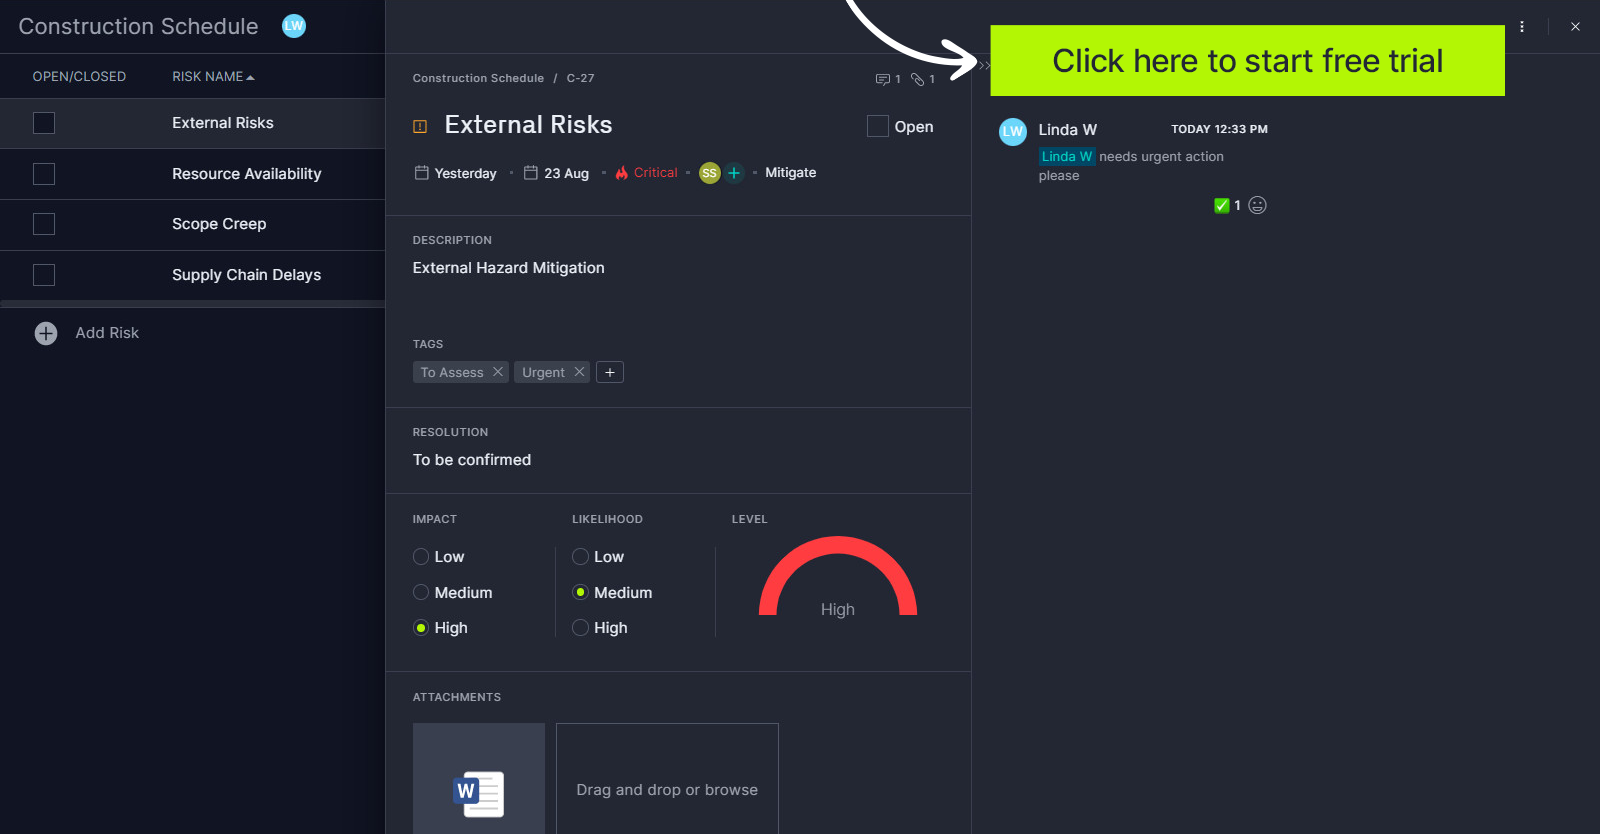
Task: Set Likelihood to Medium
Action: pyautogui.click(x=580, y=593)
